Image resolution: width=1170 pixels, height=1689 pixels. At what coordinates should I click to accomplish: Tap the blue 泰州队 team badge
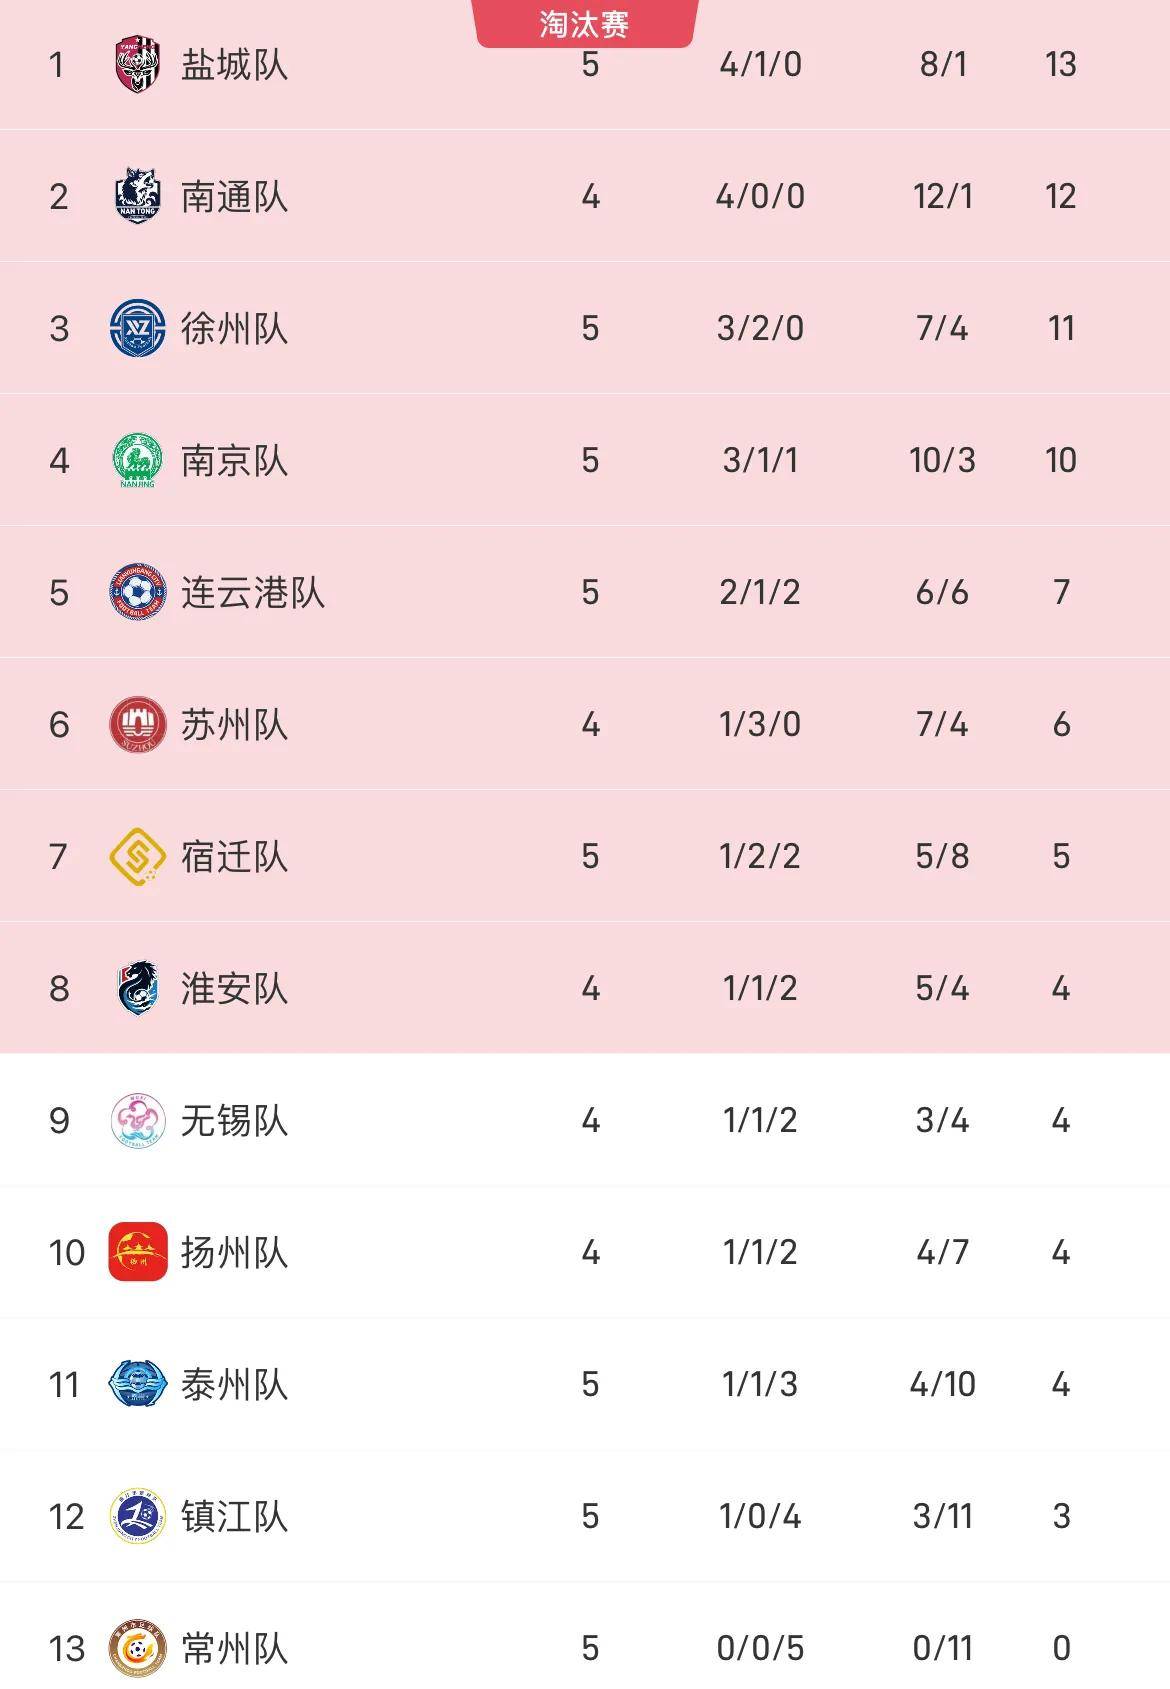(138, 1384)
